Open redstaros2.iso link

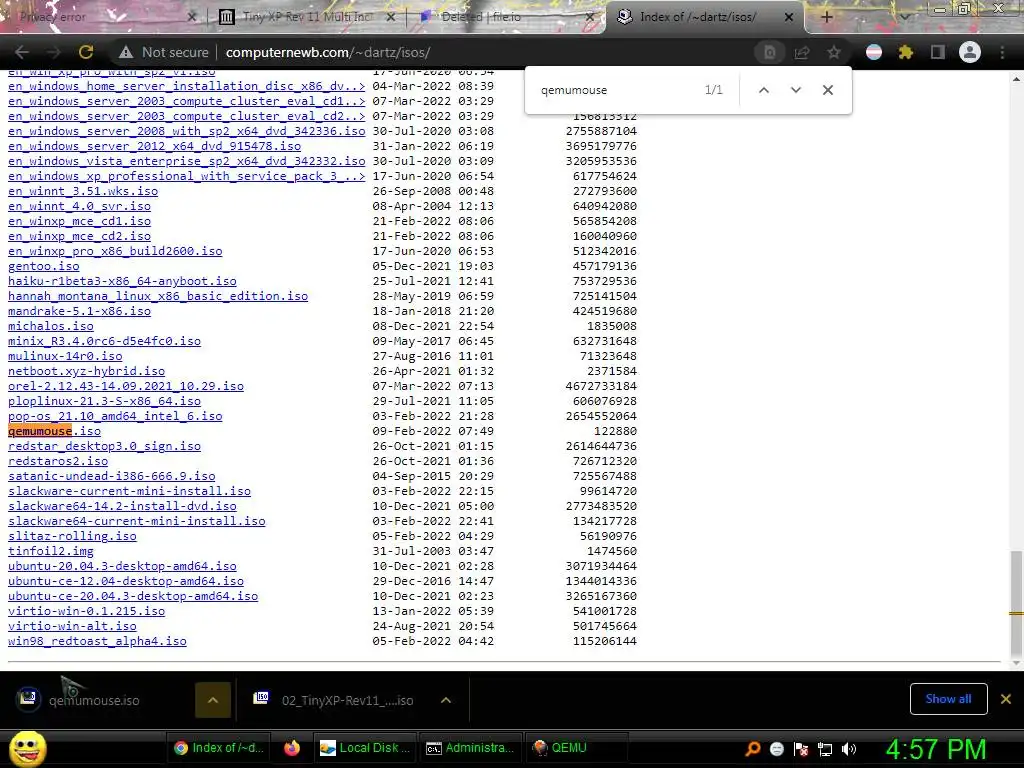(x=58, y=461)
